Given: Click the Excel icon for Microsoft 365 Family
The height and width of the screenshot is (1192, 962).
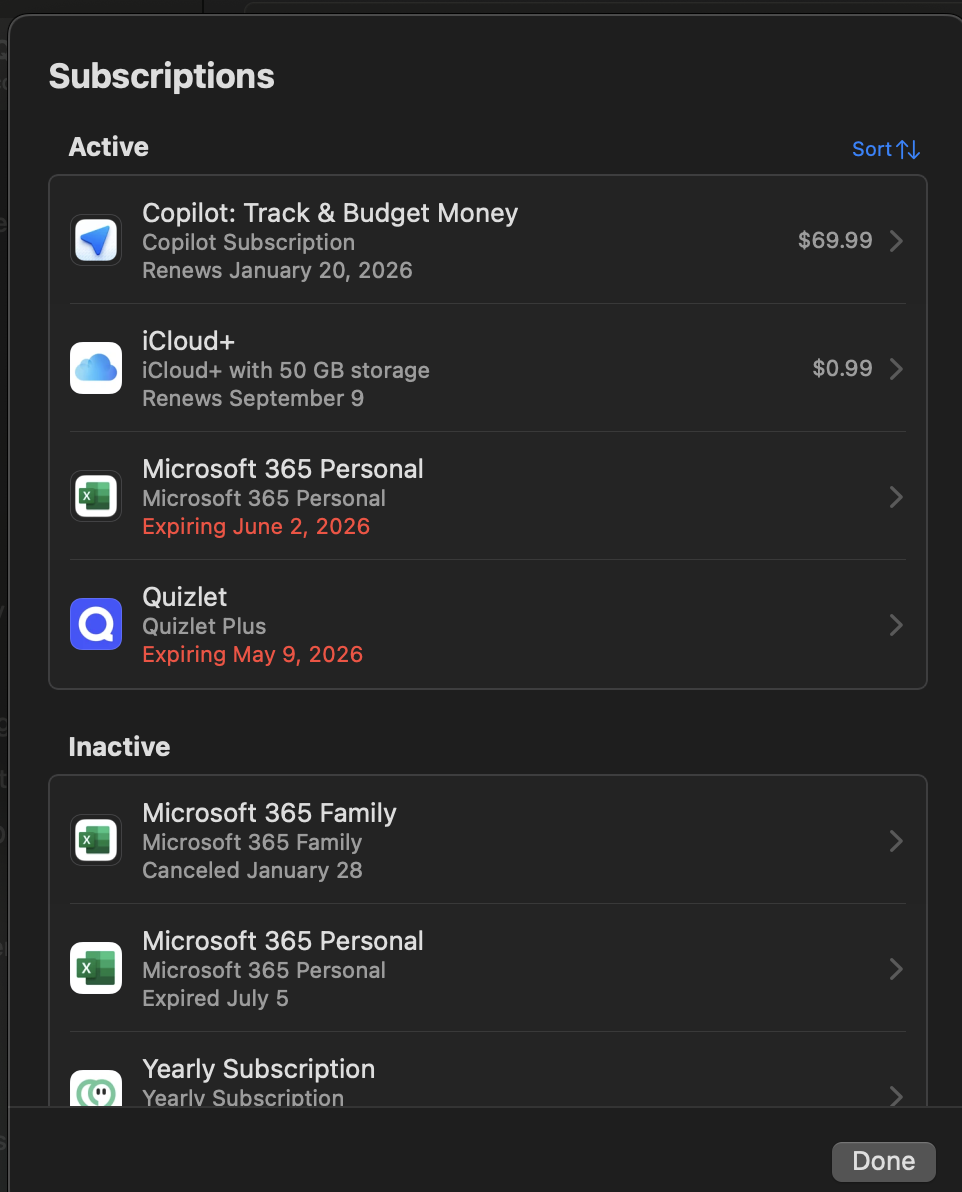Looking at the screenshot, I should 96,840.
